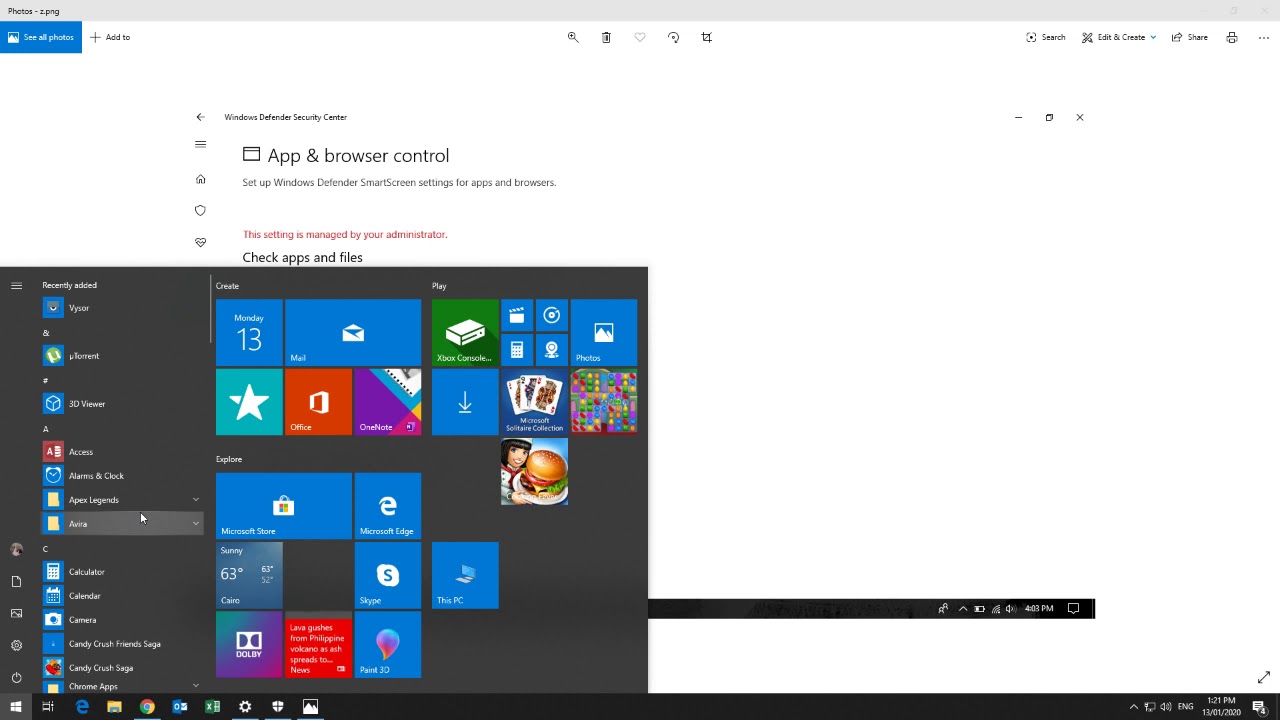Expand the Start menu hamburger
Viewport: 1280px width, 720px height.
[16, 286]
